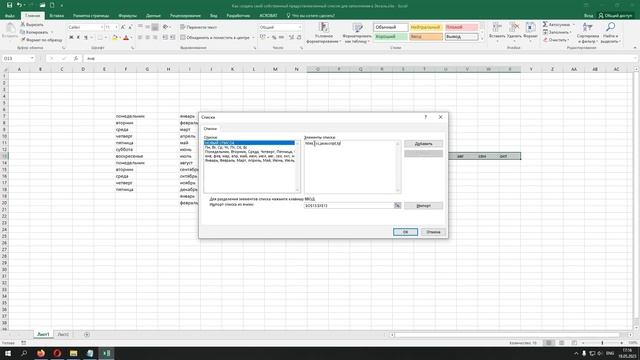Open help with the dialog question mark
Screen dimensions: 640x360
(x=425, y=117)
